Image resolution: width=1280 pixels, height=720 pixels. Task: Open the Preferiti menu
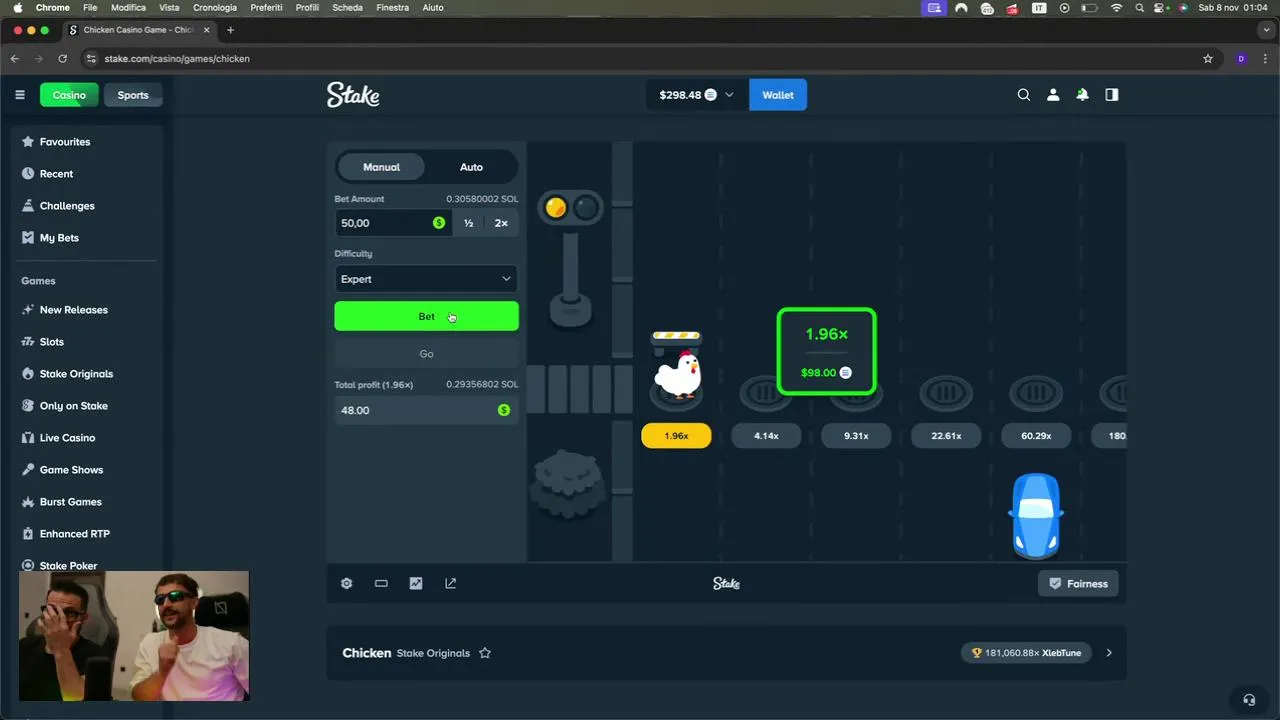click(266, 7)
